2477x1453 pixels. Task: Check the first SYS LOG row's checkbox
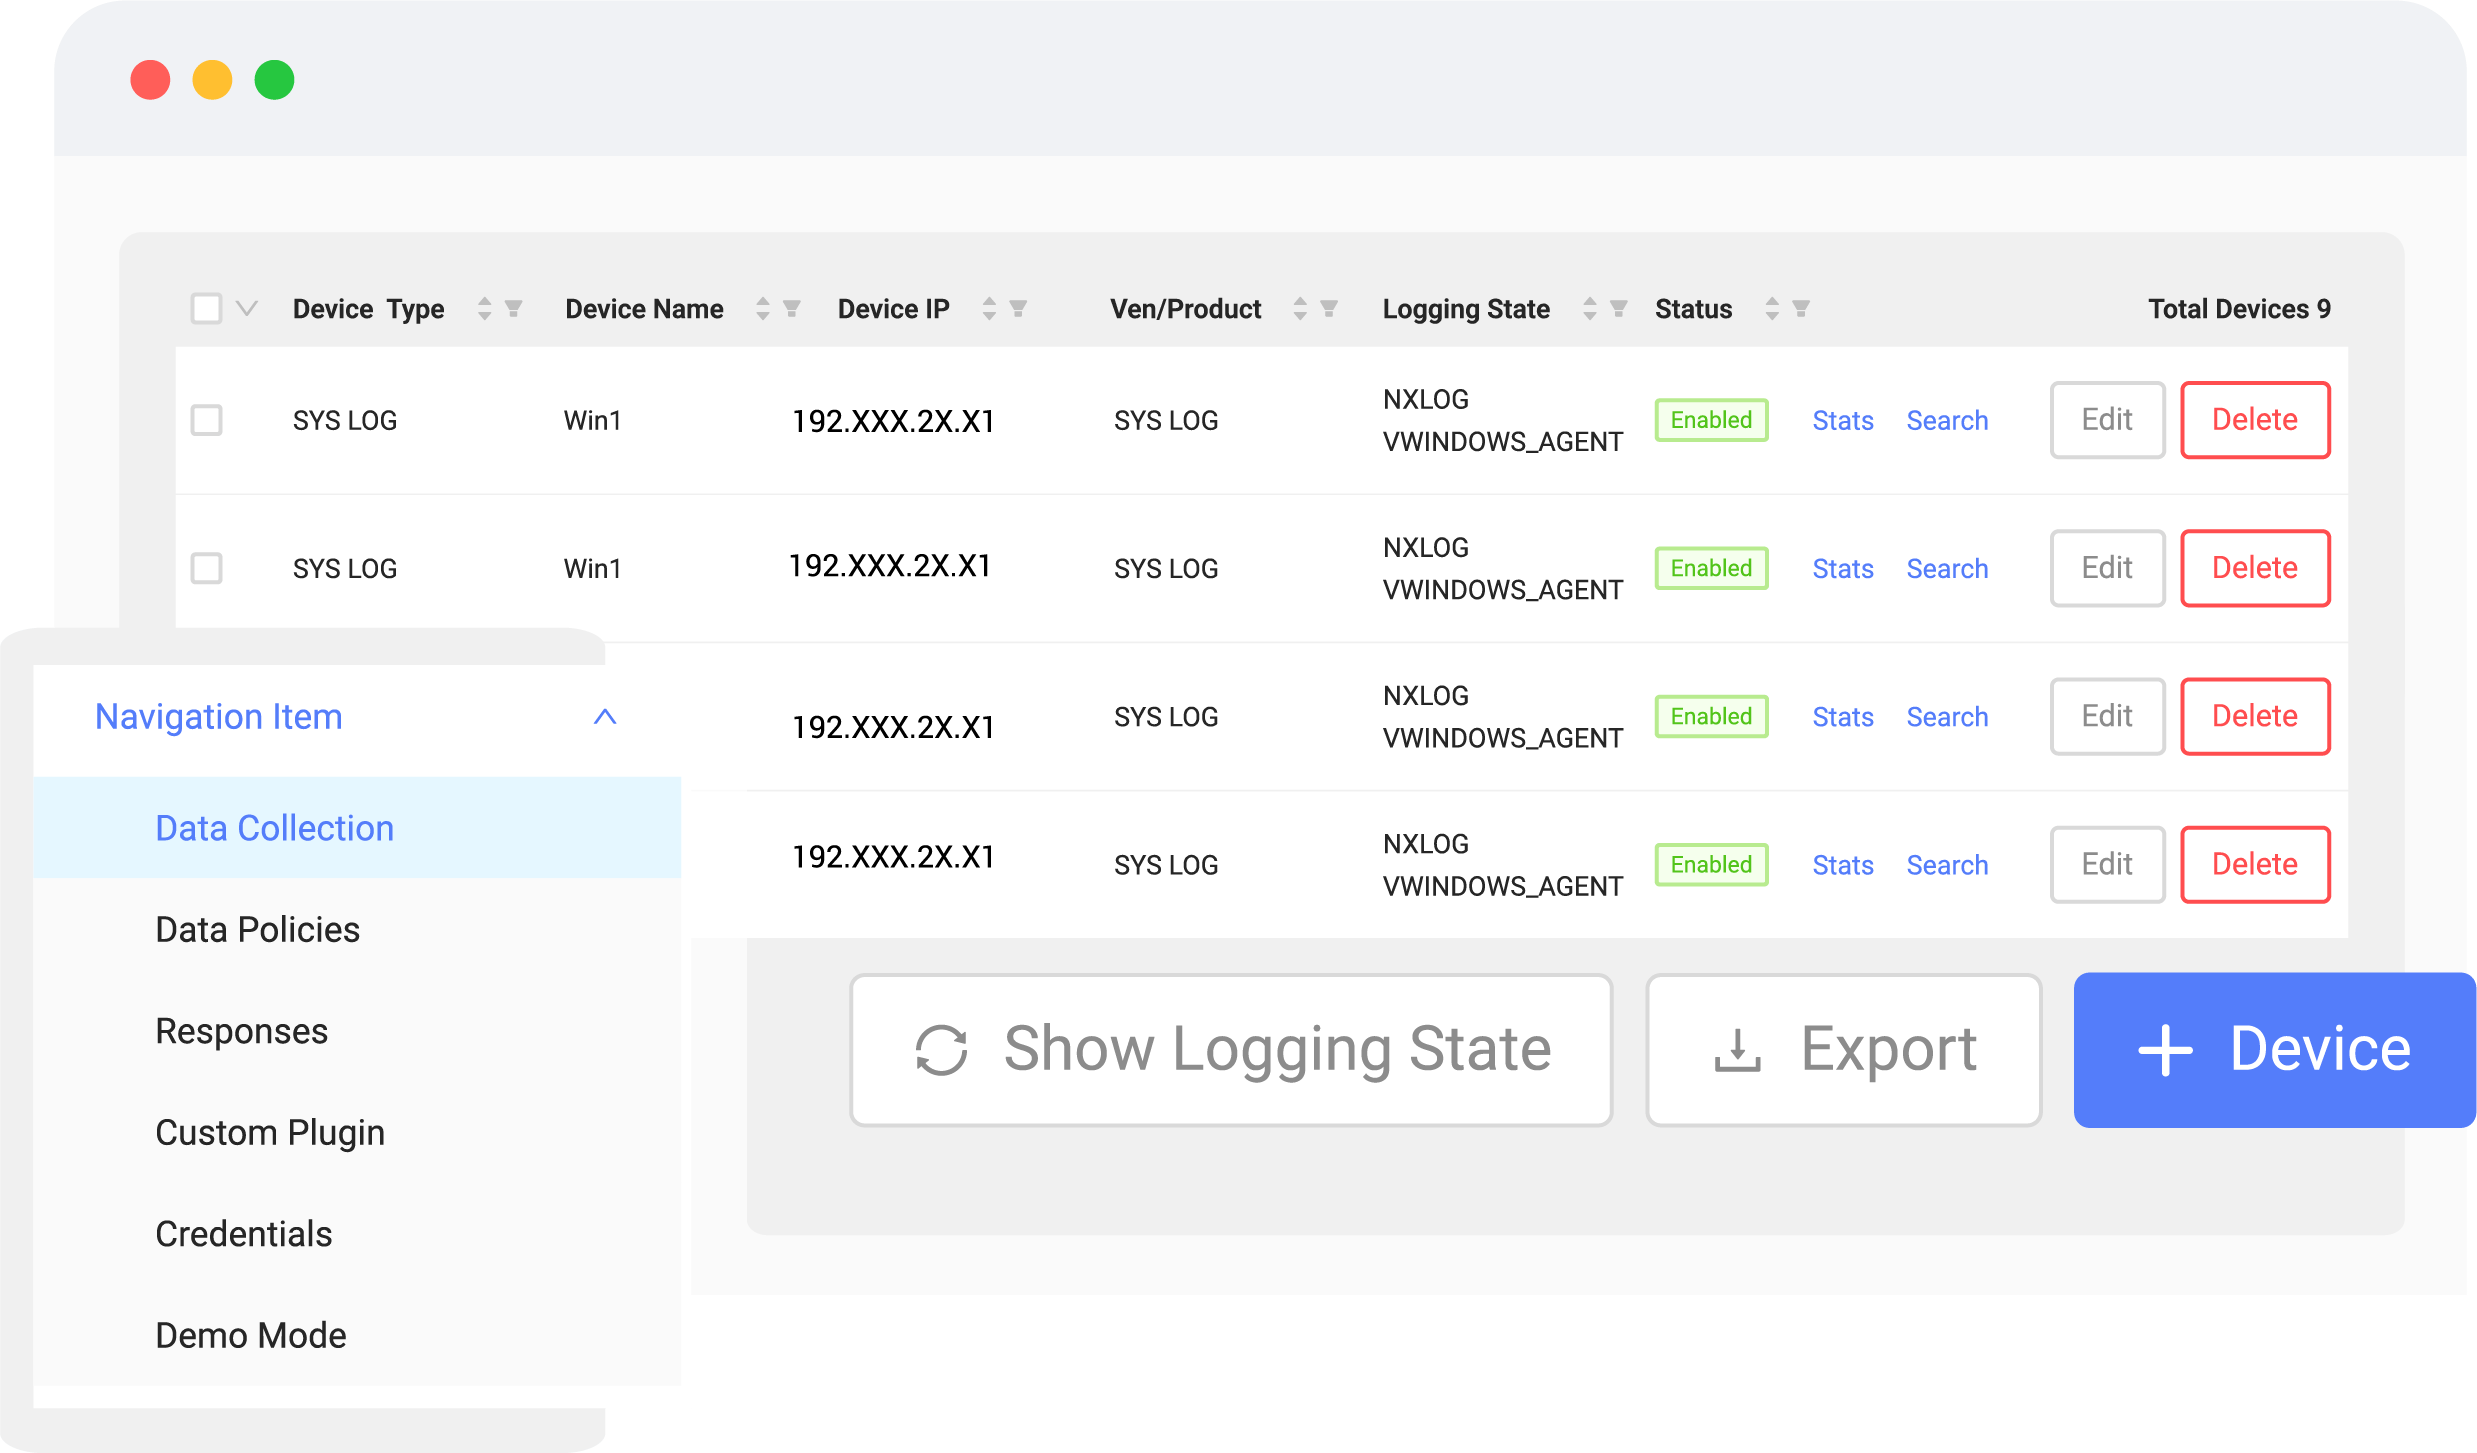207,420
